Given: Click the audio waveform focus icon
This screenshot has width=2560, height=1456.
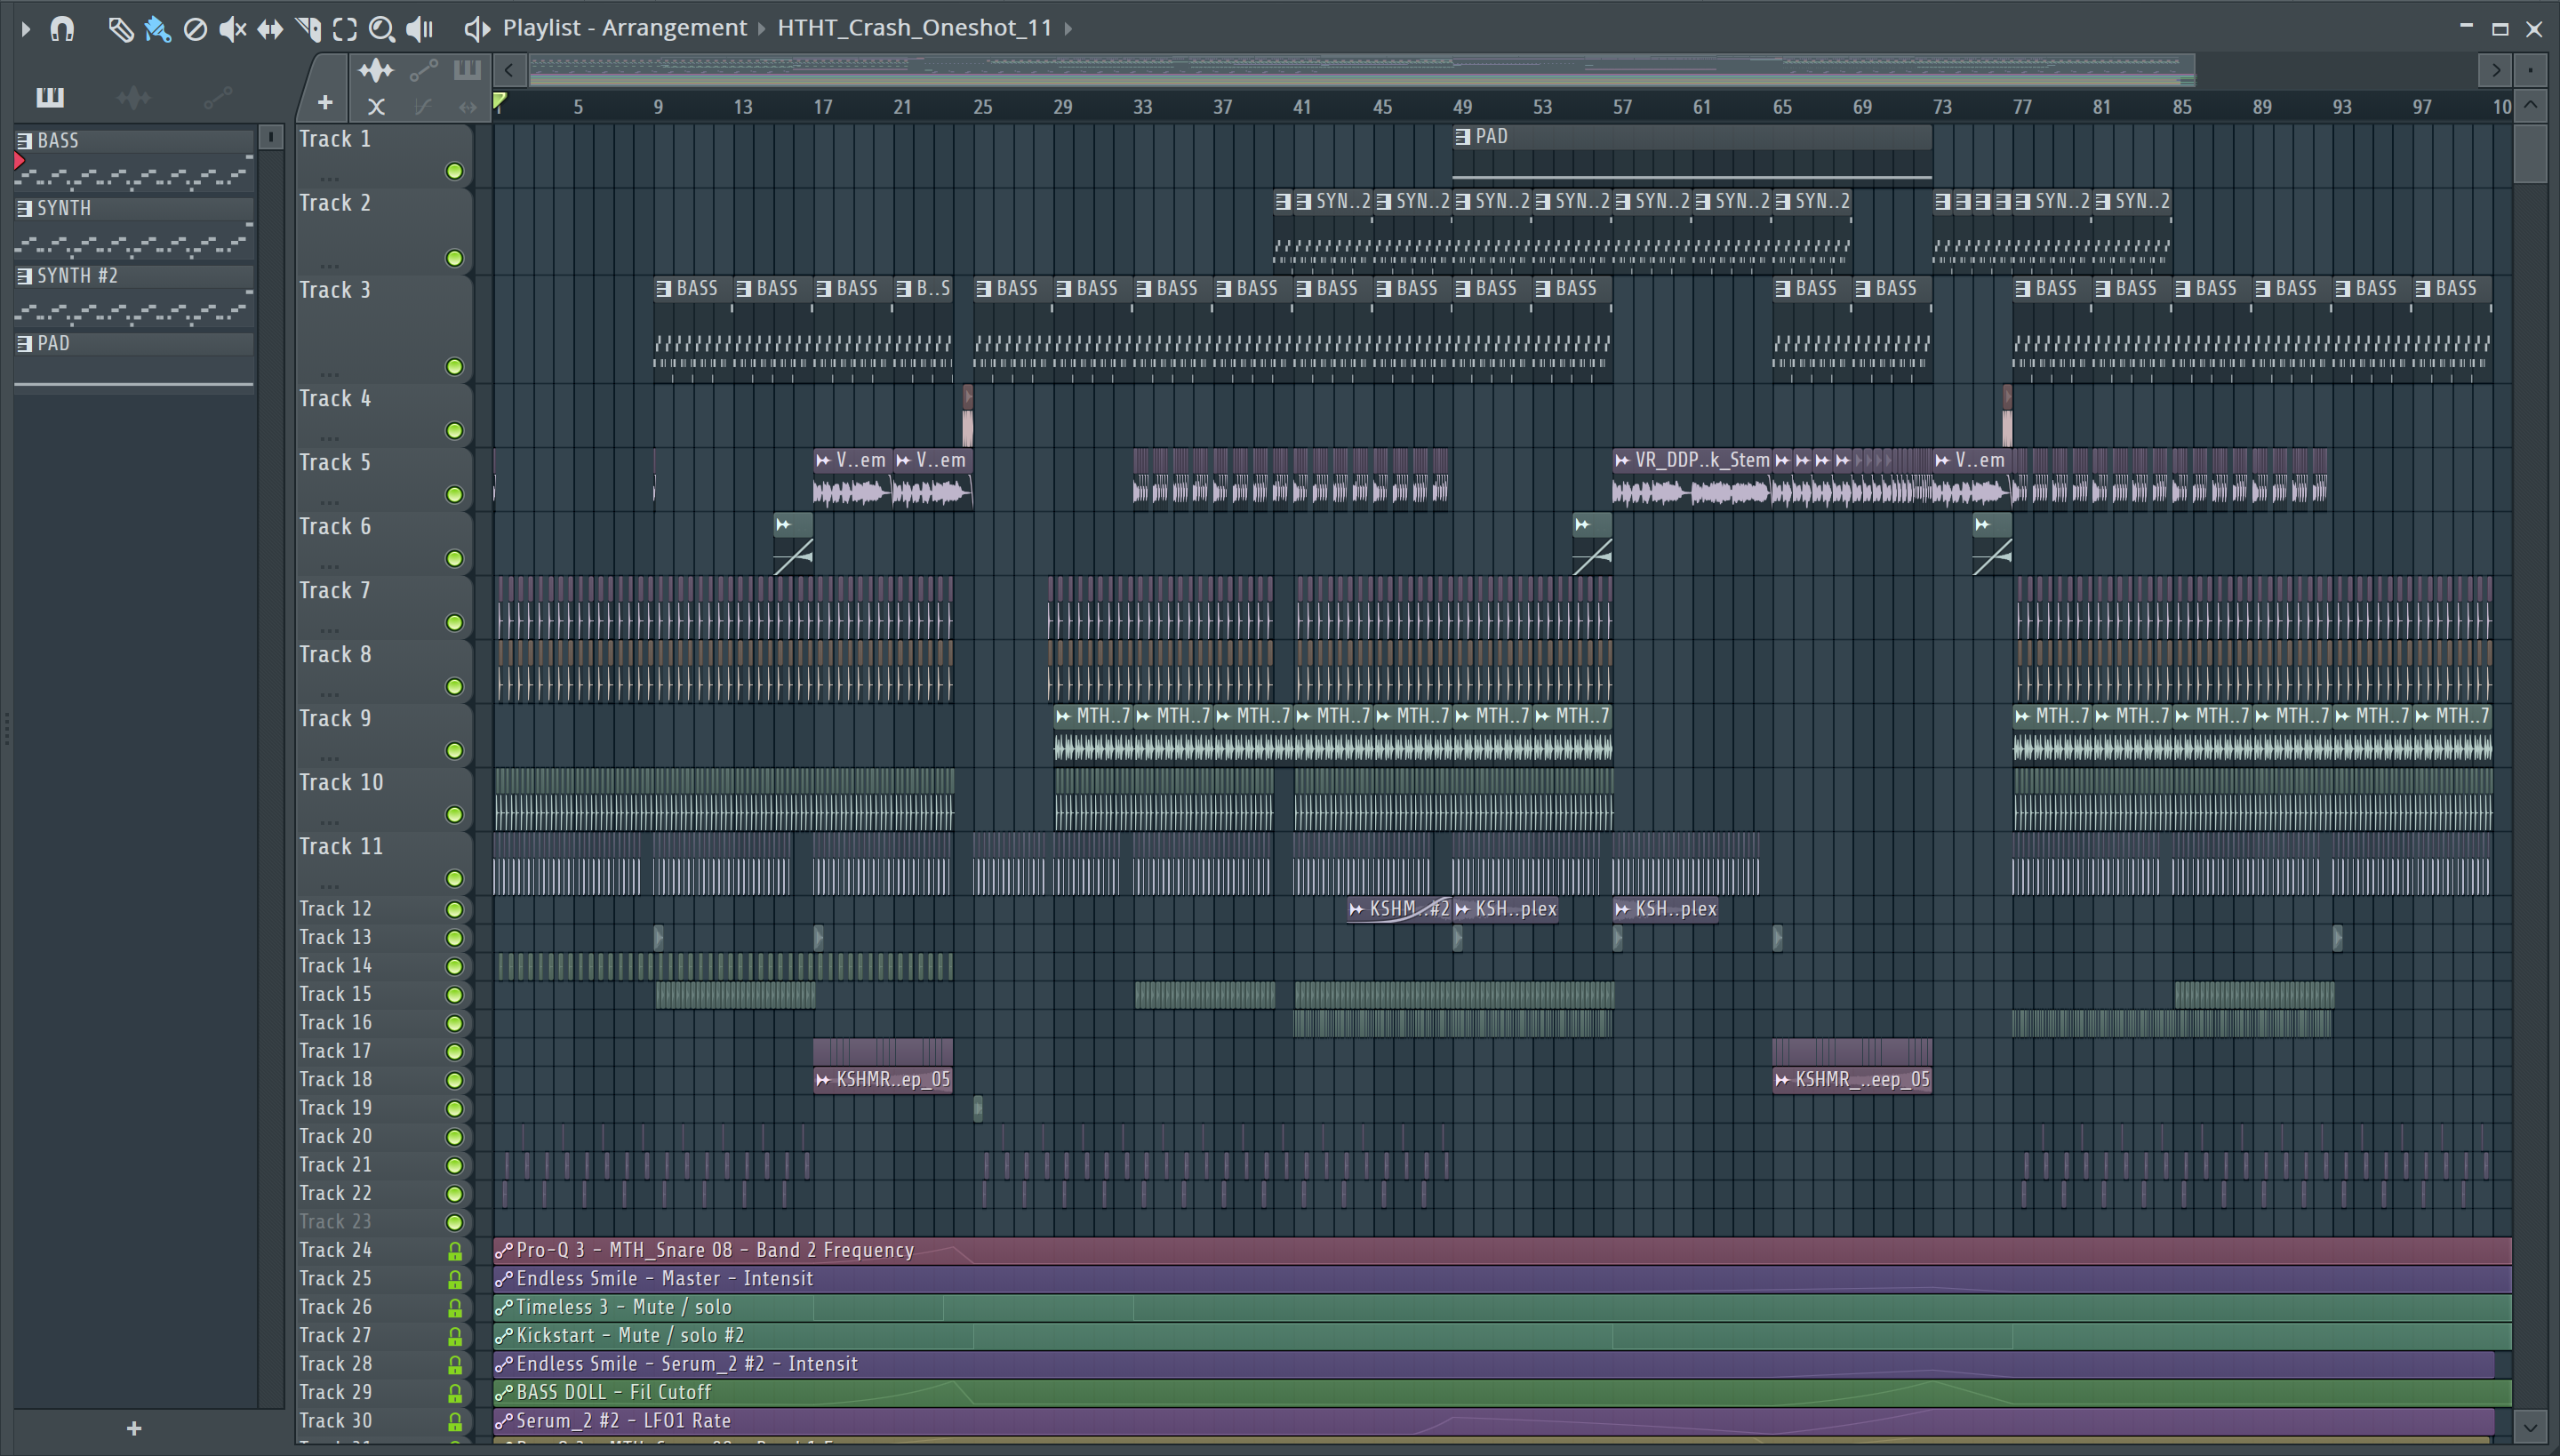Looking at the screenshot, I should point(376,70).
